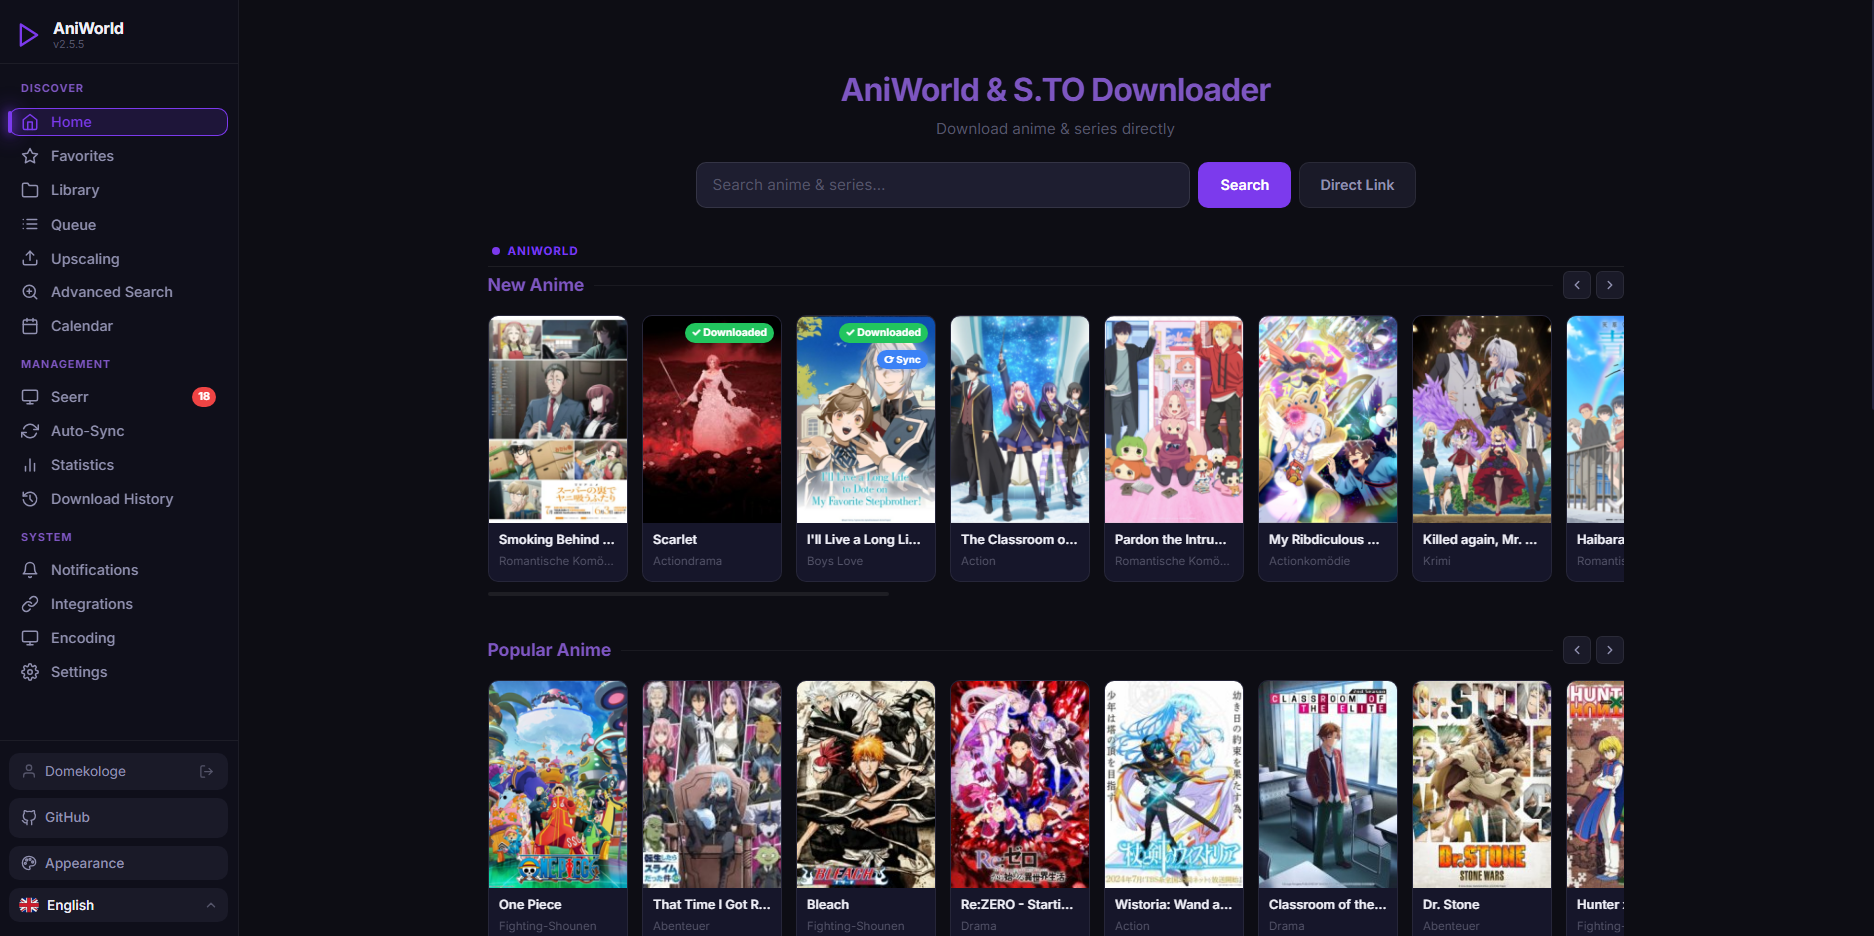The height and width of the screenshot is (936, 1874).
Task: Click the Download History clock icon
Action: [x=30, y=499]
